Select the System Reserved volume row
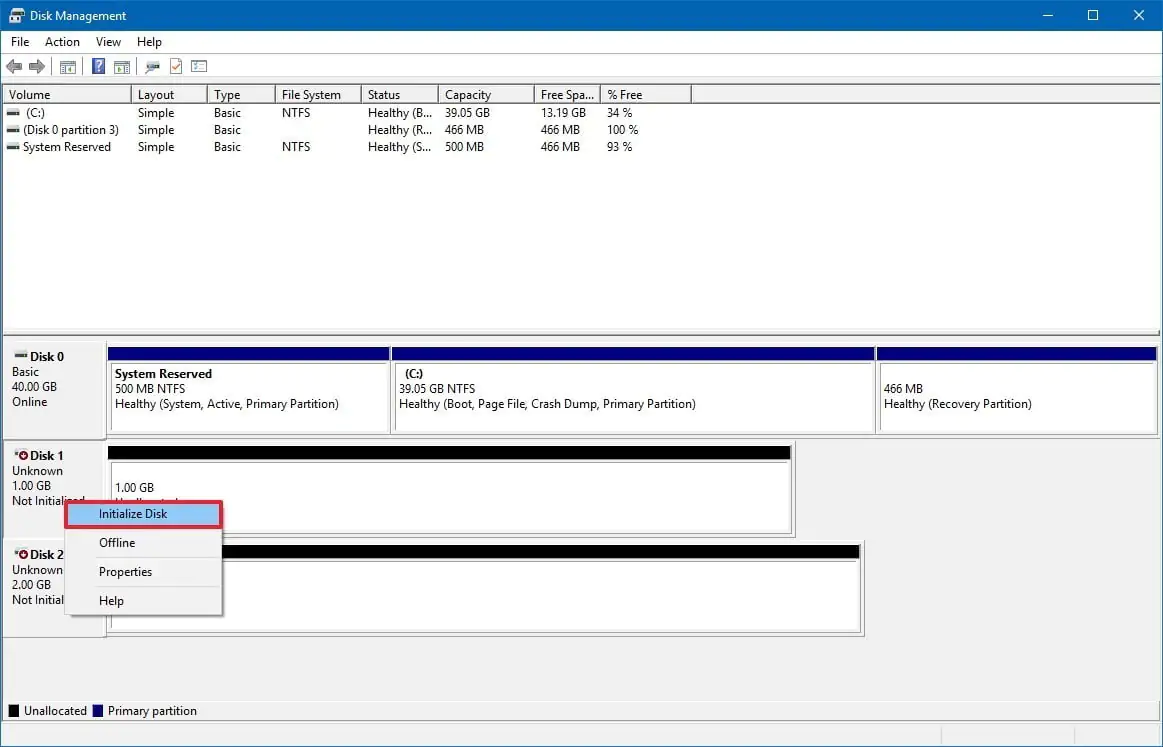This screenshot has width=1163, height=747. coord(66,147)
